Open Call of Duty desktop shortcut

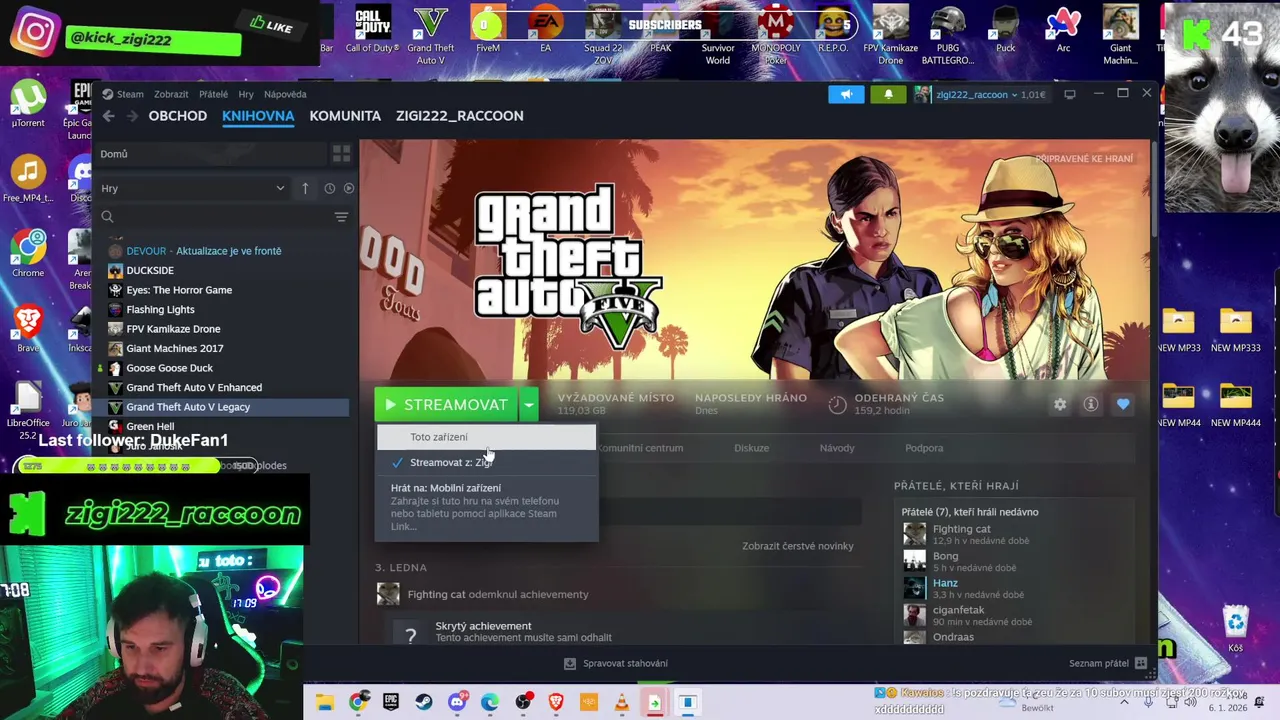pos(372,30)
